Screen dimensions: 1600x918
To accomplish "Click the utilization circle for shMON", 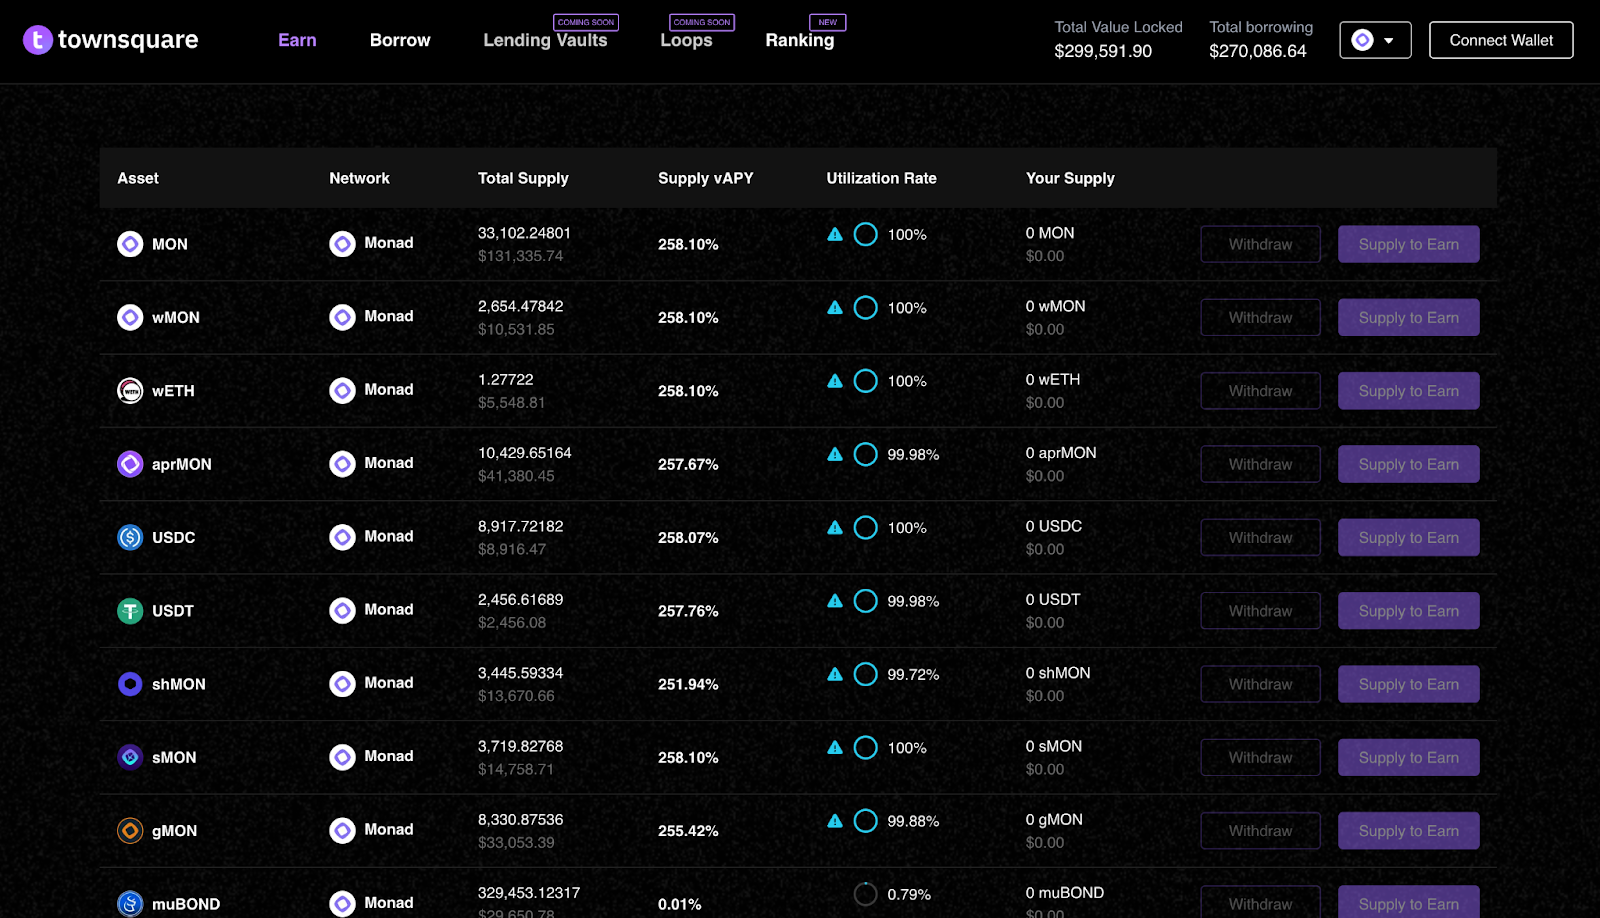I will (866, 674).
